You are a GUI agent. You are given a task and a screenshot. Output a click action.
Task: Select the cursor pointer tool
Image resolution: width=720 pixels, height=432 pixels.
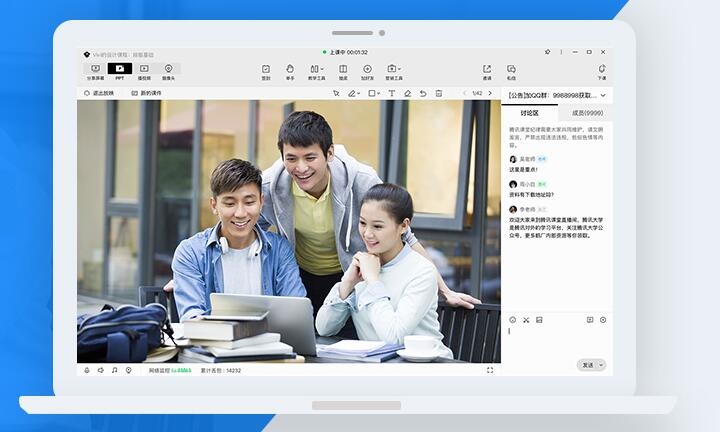coord(336,93)
